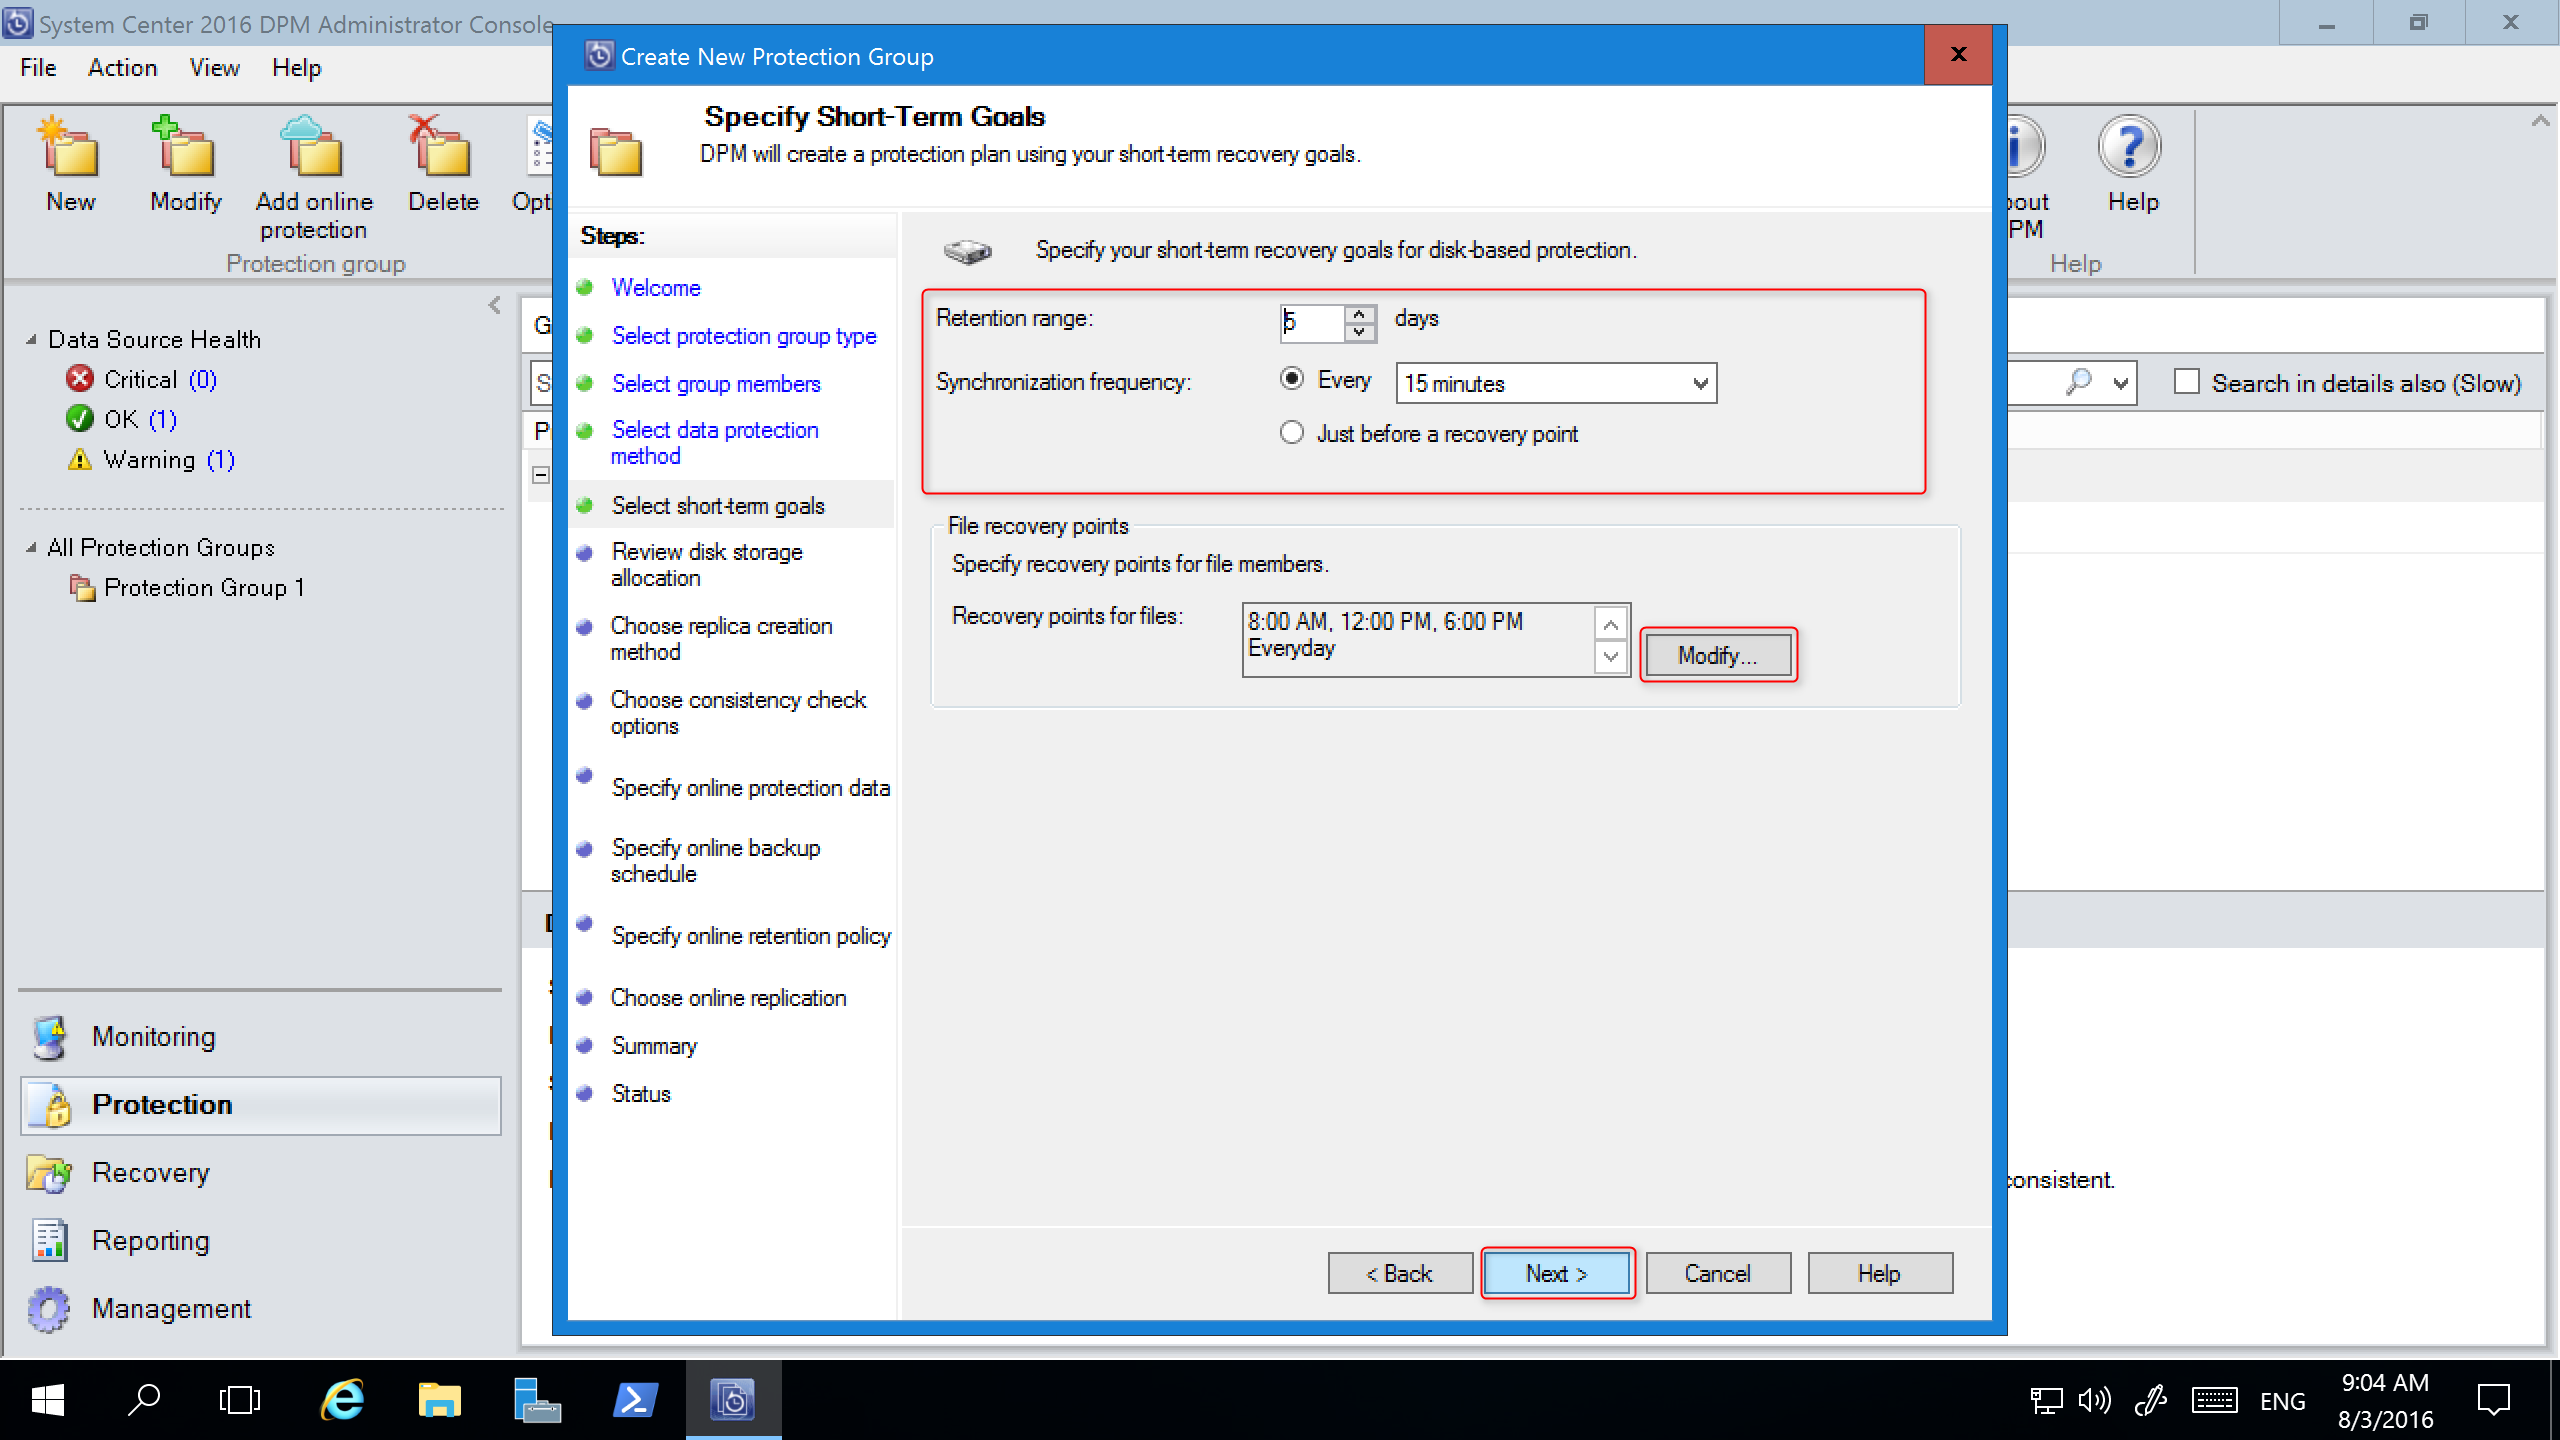Click the Next button to proceed
This screenshot has height=1440, width=2560.
(x=1554, y=1273)
